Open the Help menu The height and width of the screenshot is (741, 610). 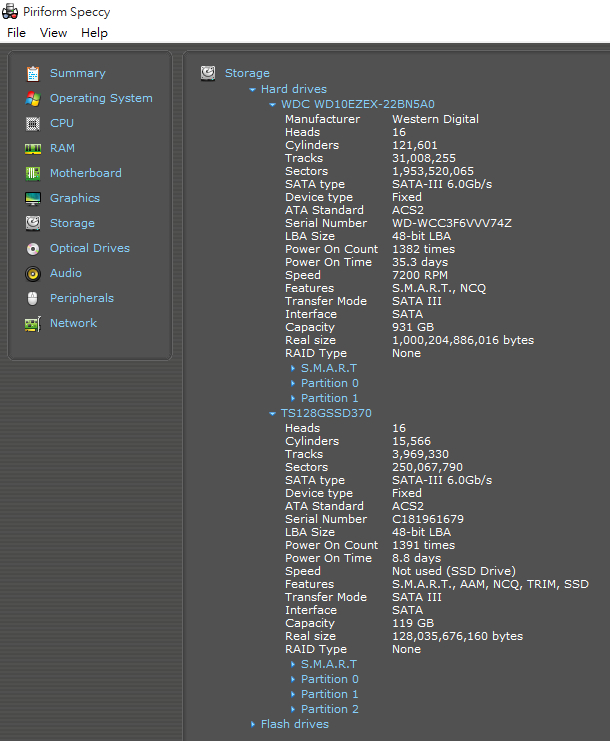tap(94, 33)
